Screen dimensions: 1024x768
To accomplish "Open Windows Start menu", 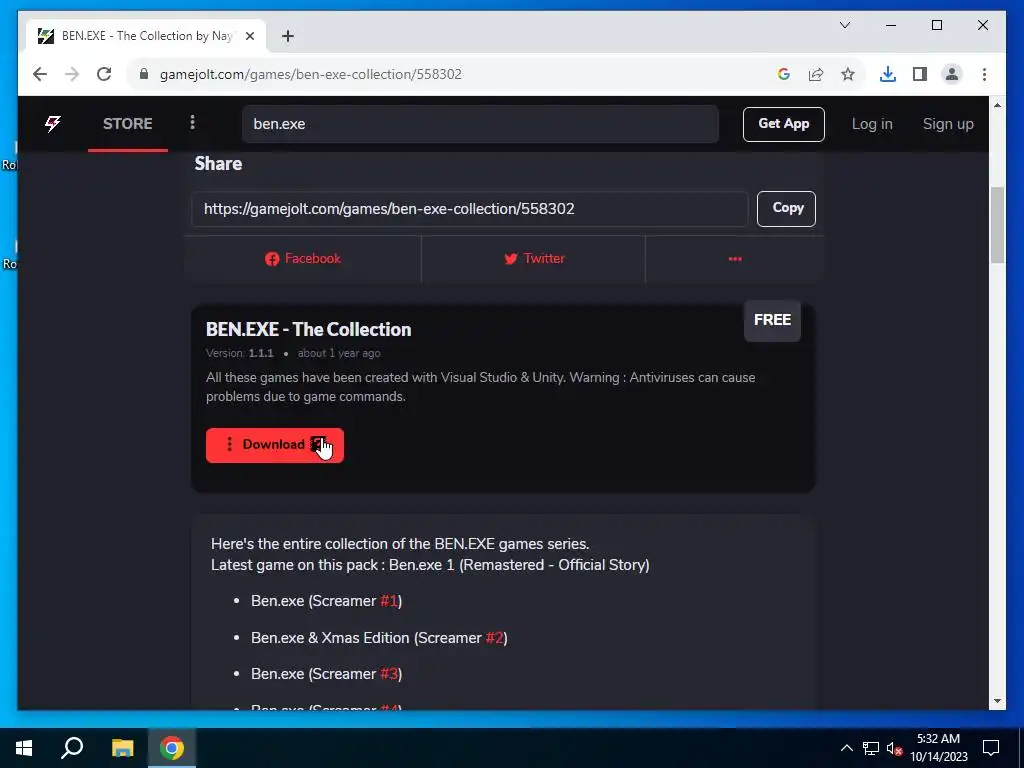I will 24,748.
